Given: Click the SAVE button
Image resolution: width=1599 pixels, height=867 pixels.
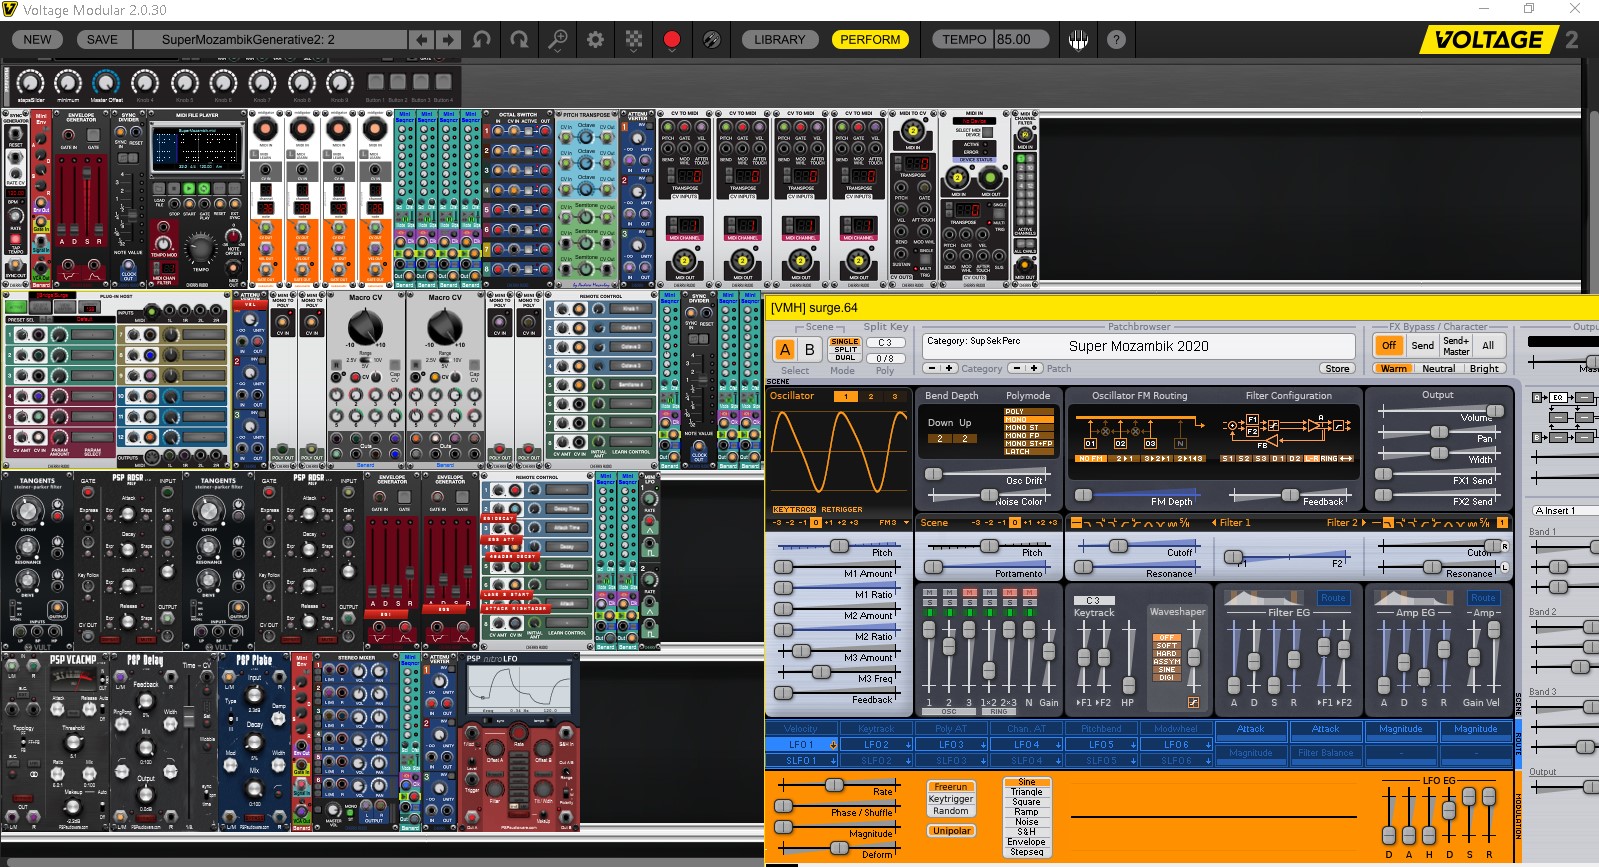Looking at the screenshot, I should 102,40.
